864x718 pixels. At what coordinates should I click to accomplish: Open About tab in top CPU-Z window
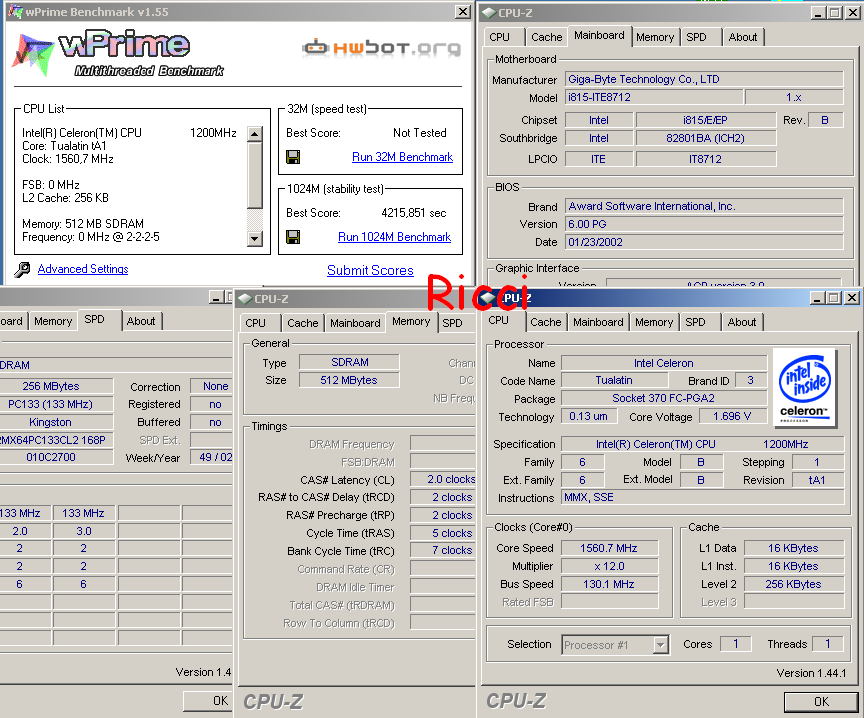pyautogui.click(x=743, y=37)
